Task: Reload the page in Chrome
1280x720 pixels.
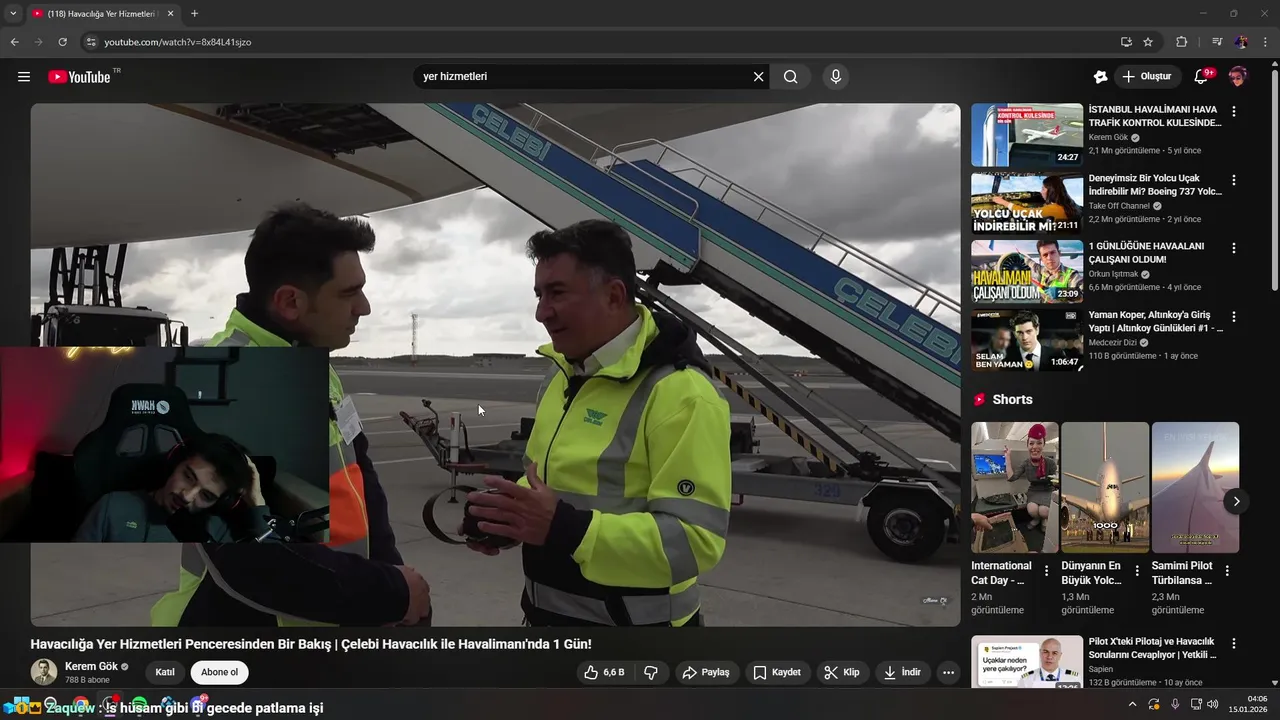Action: pyautogui.click(x=62, y=42)
